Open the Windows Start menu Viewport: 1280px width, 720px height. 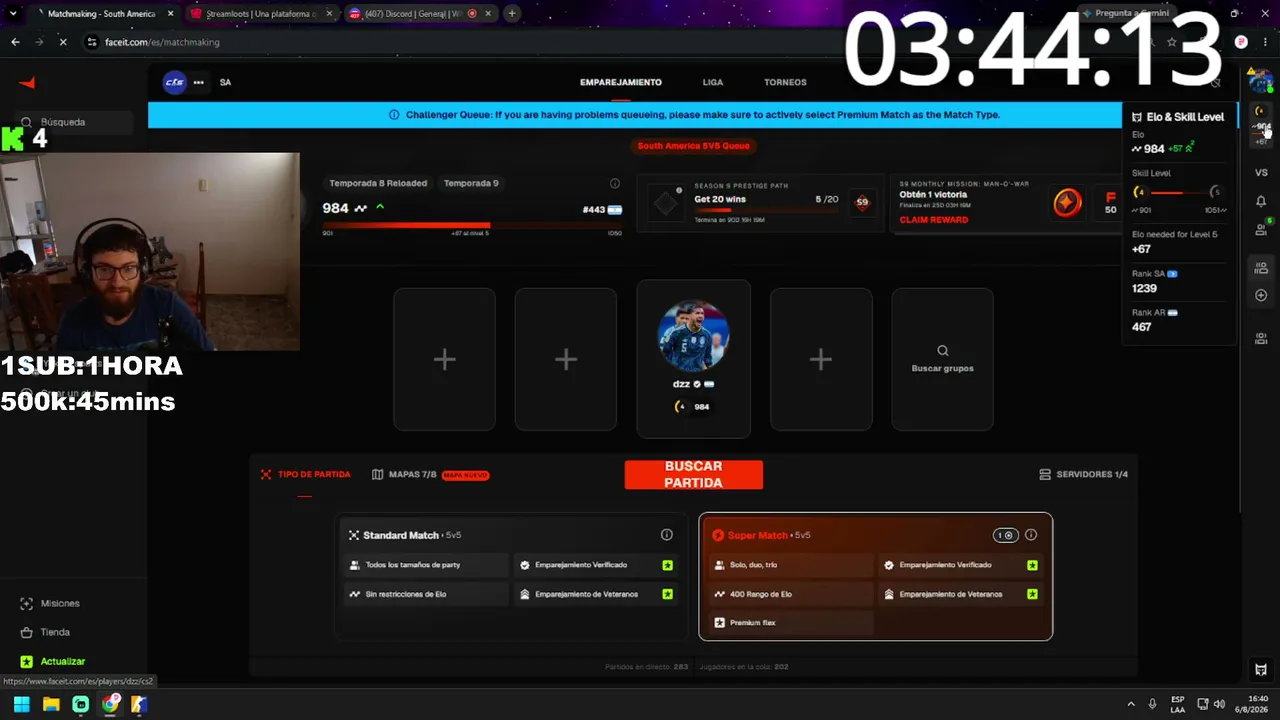click(21, 704)
